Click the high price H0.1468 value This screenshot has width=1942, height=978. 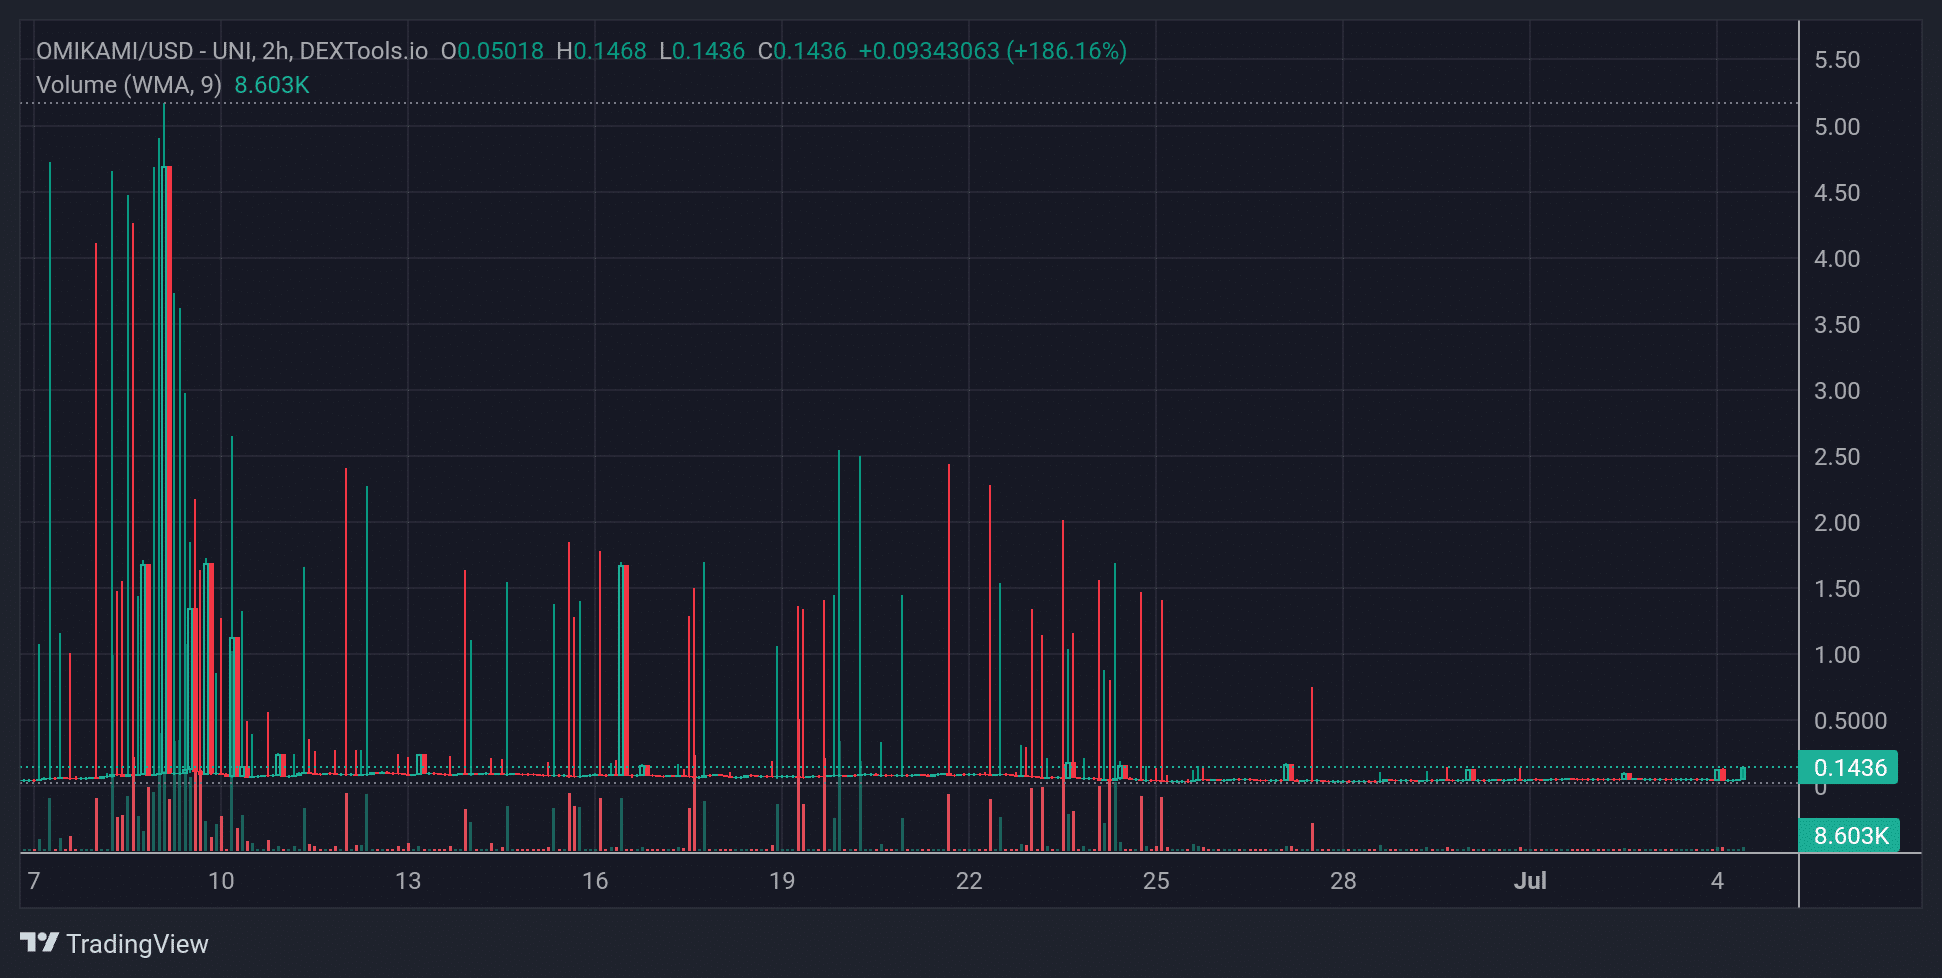point(602,51)
